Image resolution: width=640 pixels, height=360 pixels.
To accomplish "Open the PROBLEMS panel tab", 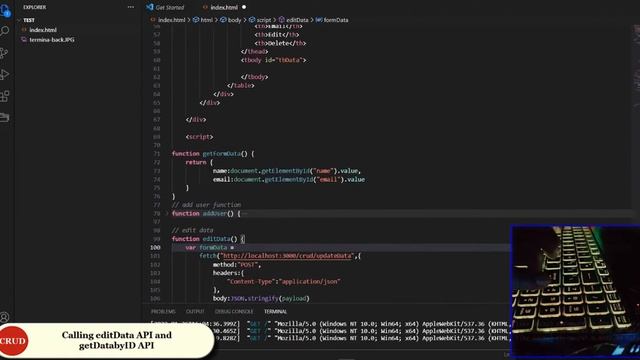I will (163, 311).
